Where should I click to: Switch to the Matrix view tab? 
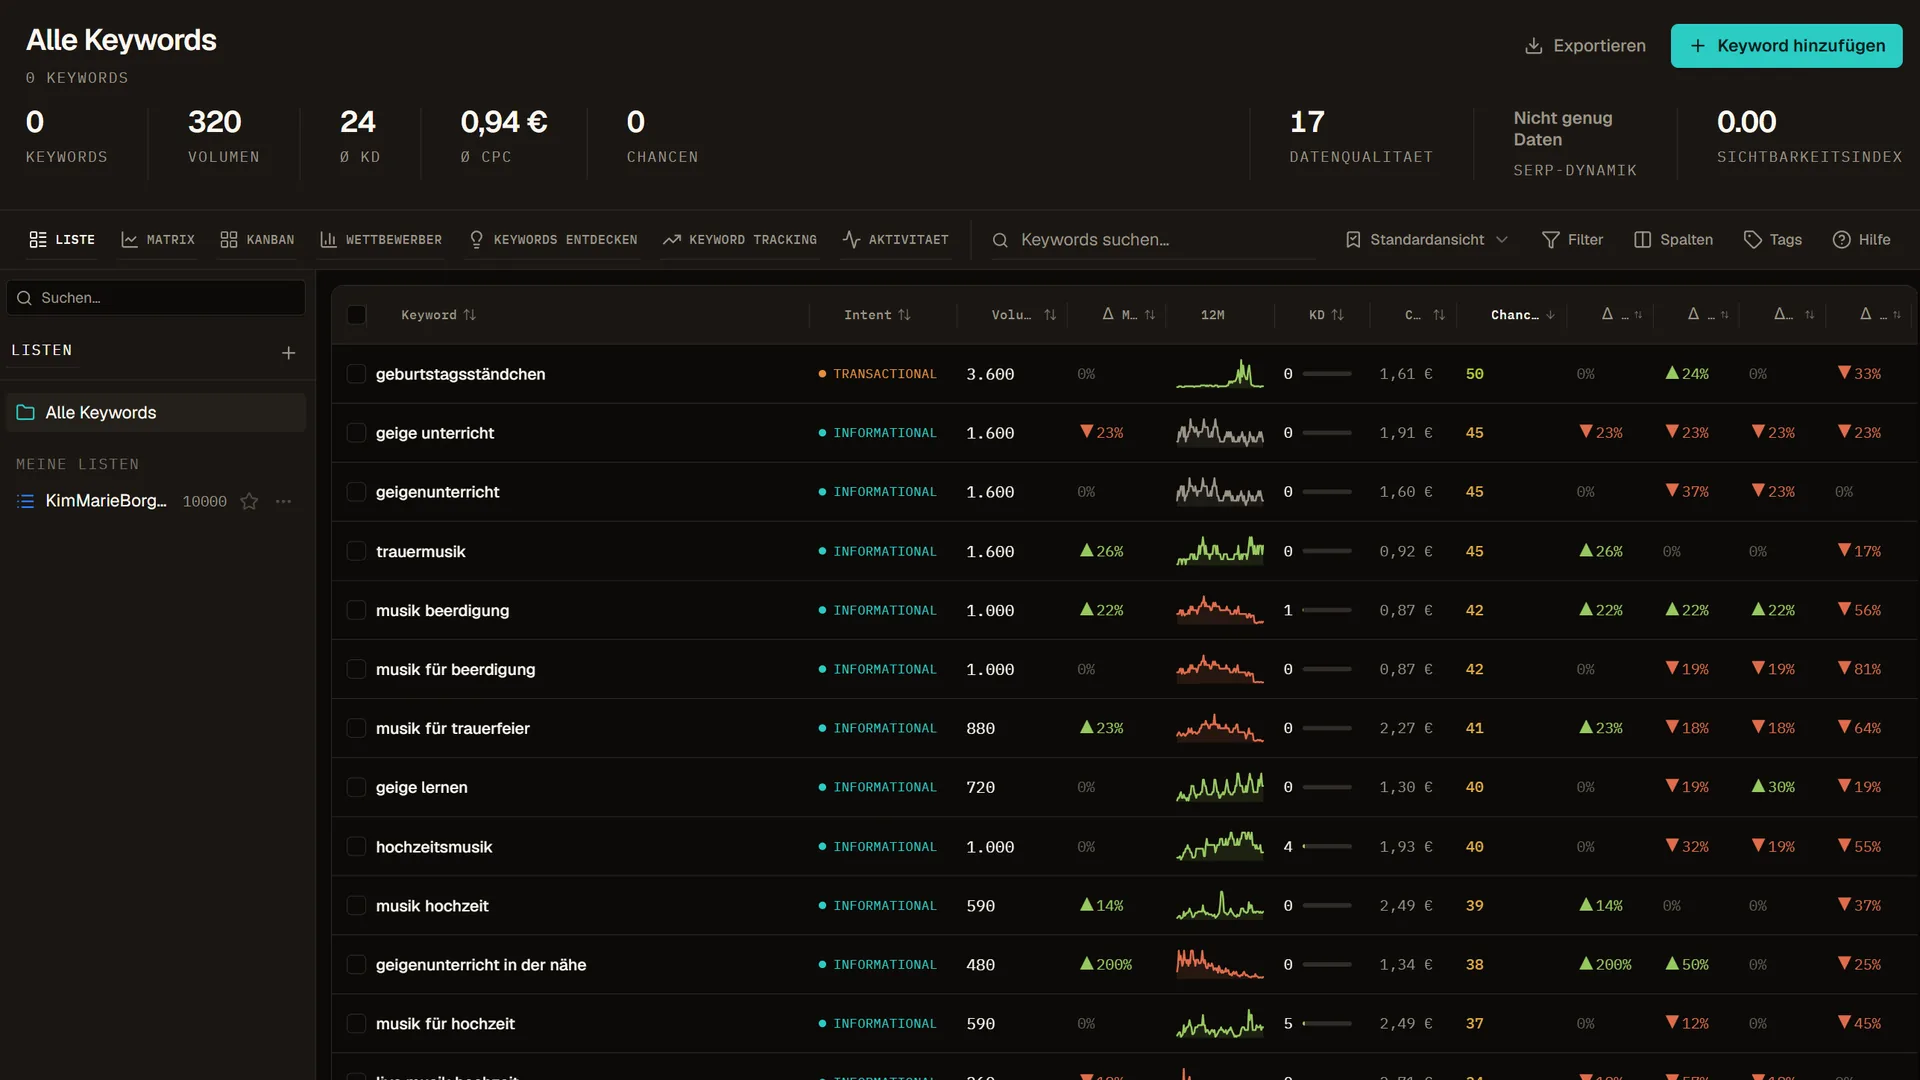[x=158, y=240]
